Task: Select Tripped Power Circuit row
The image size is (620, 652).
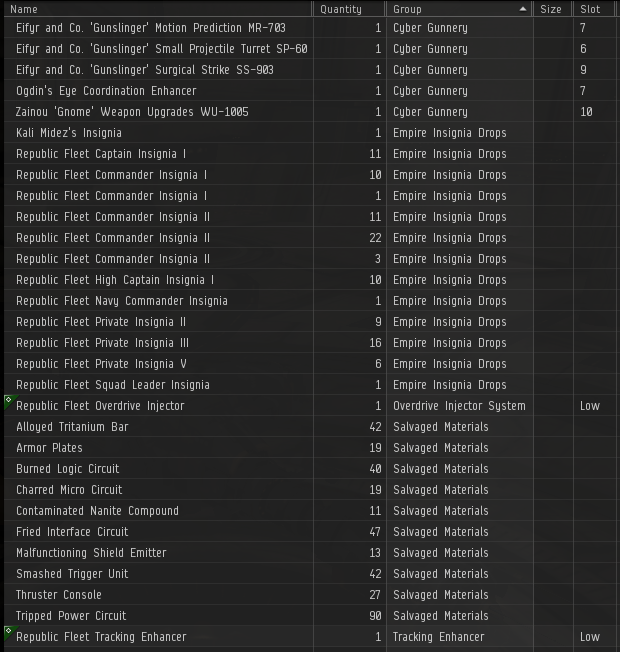Action: click(x=73, y=616)
